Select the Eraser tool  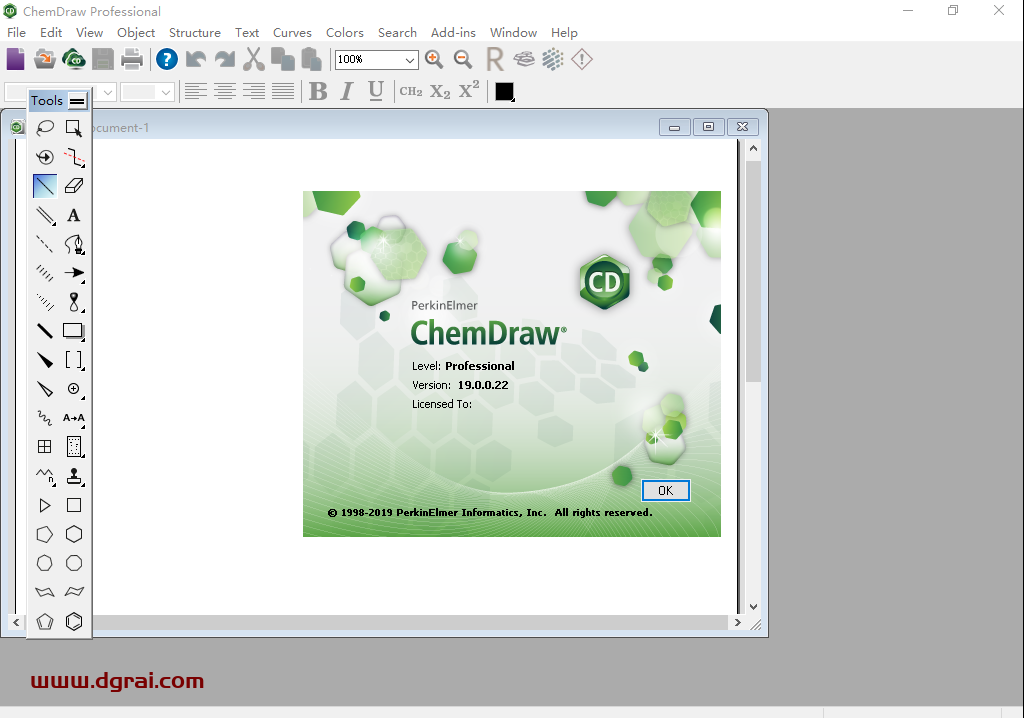(x=74, y=186)
